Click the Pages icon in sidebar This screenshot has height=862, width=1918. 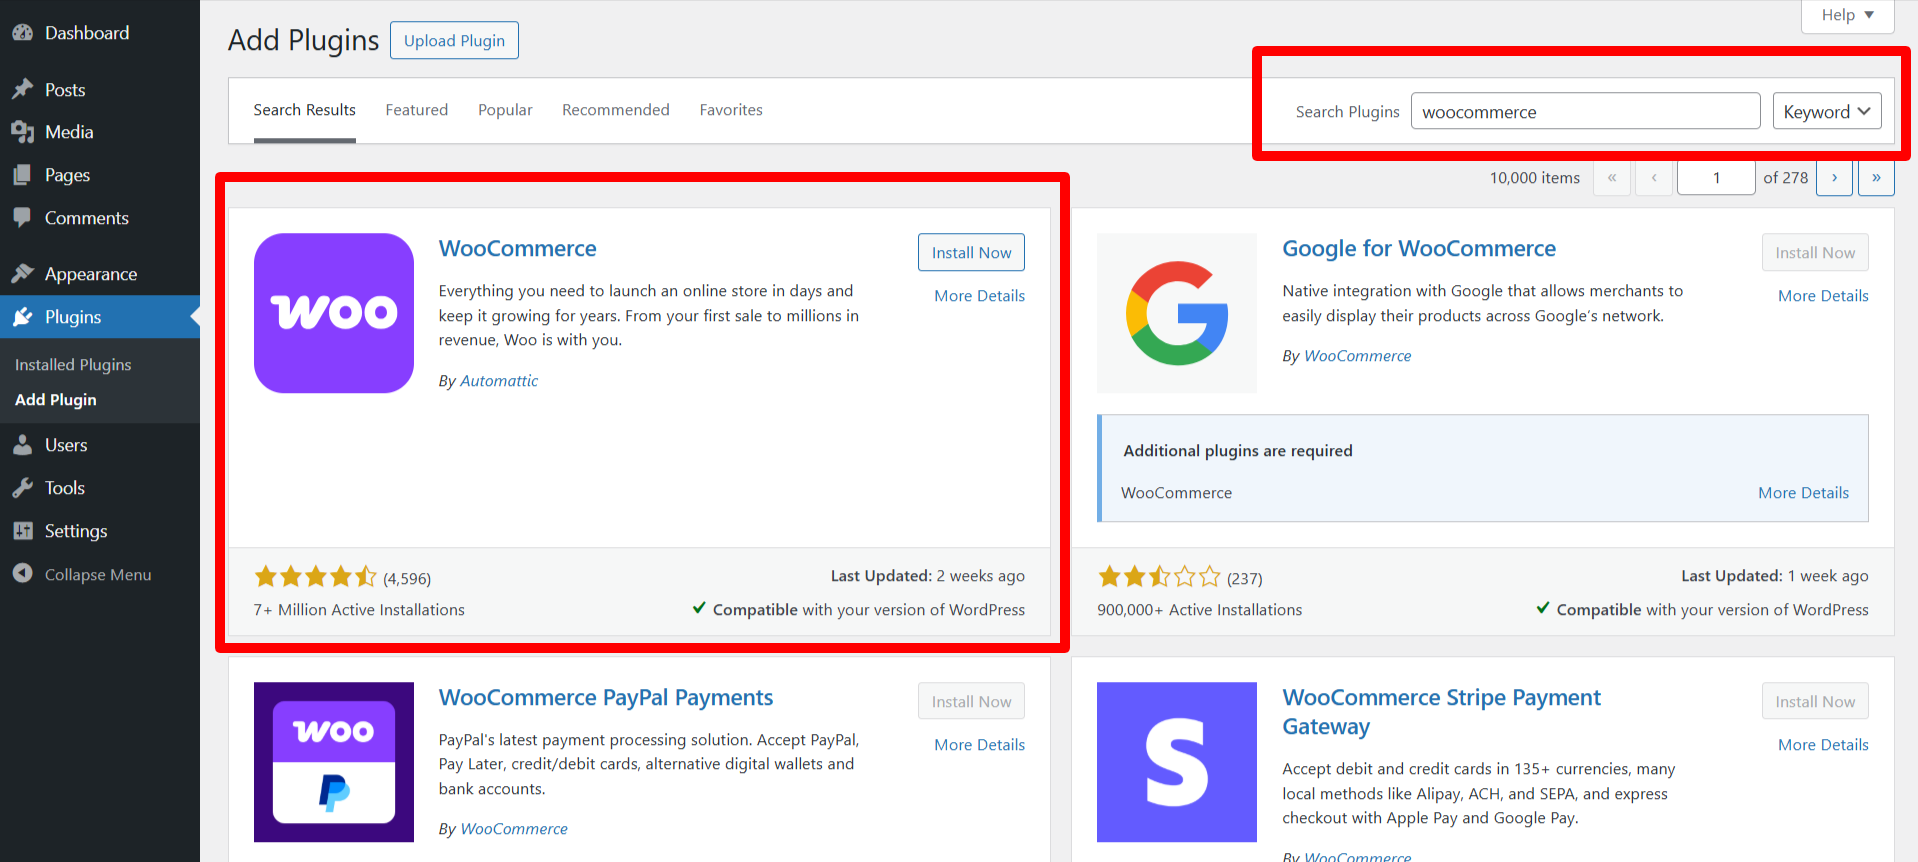[22, 175]
